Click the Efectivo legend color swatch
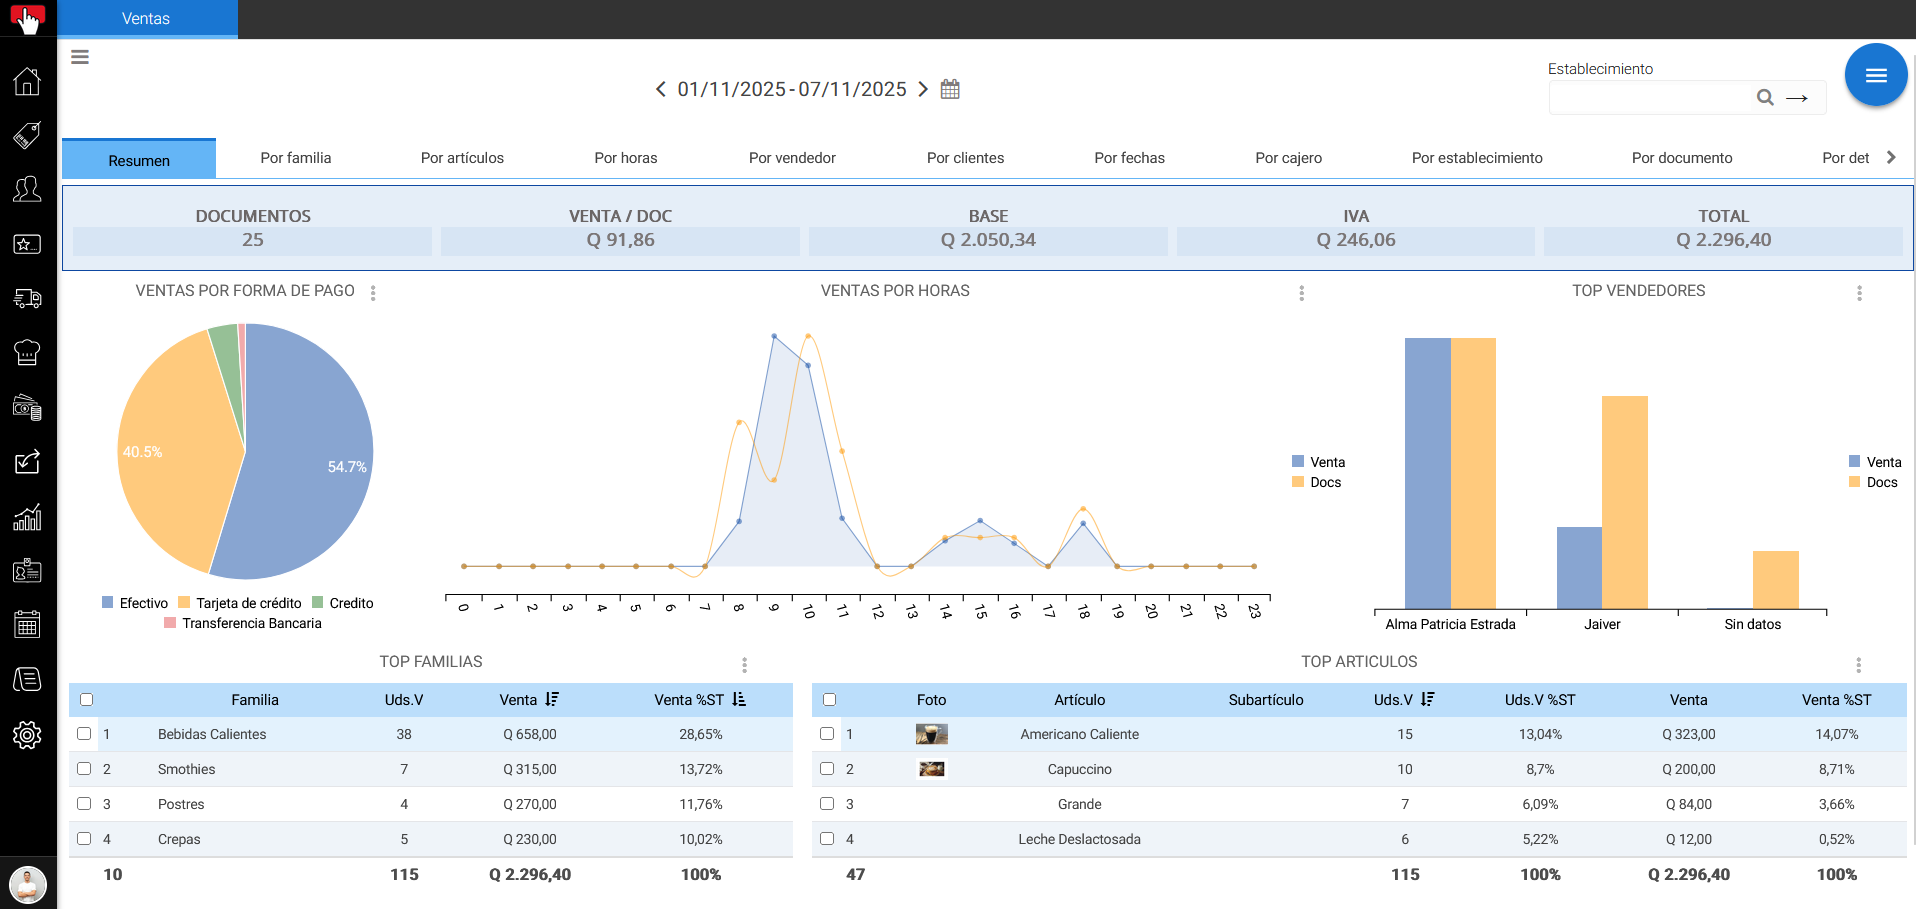This screenshot has width=1916, height=909. point(108,603)
